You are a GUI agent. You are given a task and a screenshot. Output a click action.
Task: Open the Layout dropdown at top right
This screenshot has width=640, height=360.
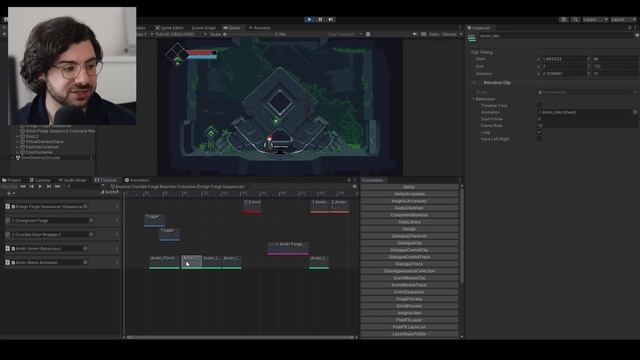624,19
